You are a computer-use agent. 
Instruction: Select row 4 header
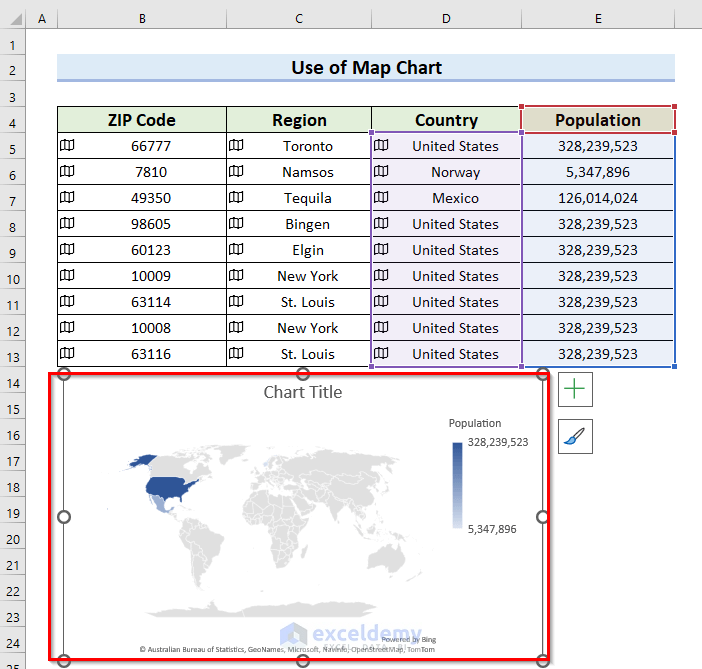click(x=12, y=120)
